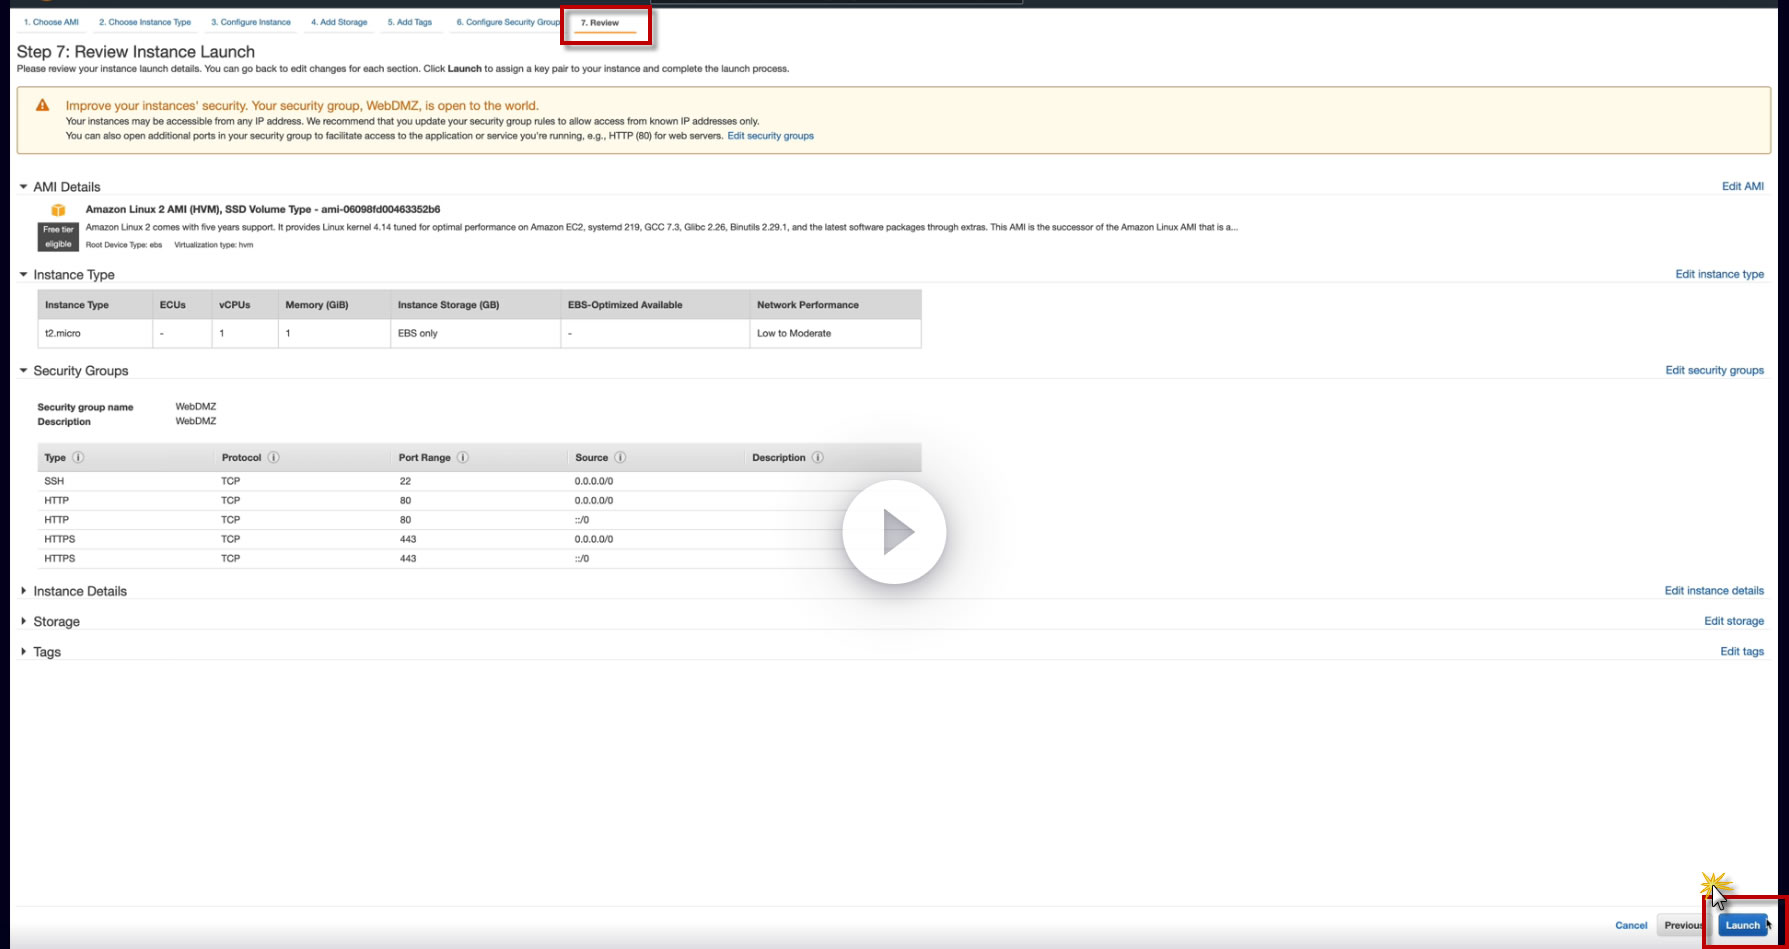Open the Edit instance details link
The image size is (1789, 949).
(1714, 591)
